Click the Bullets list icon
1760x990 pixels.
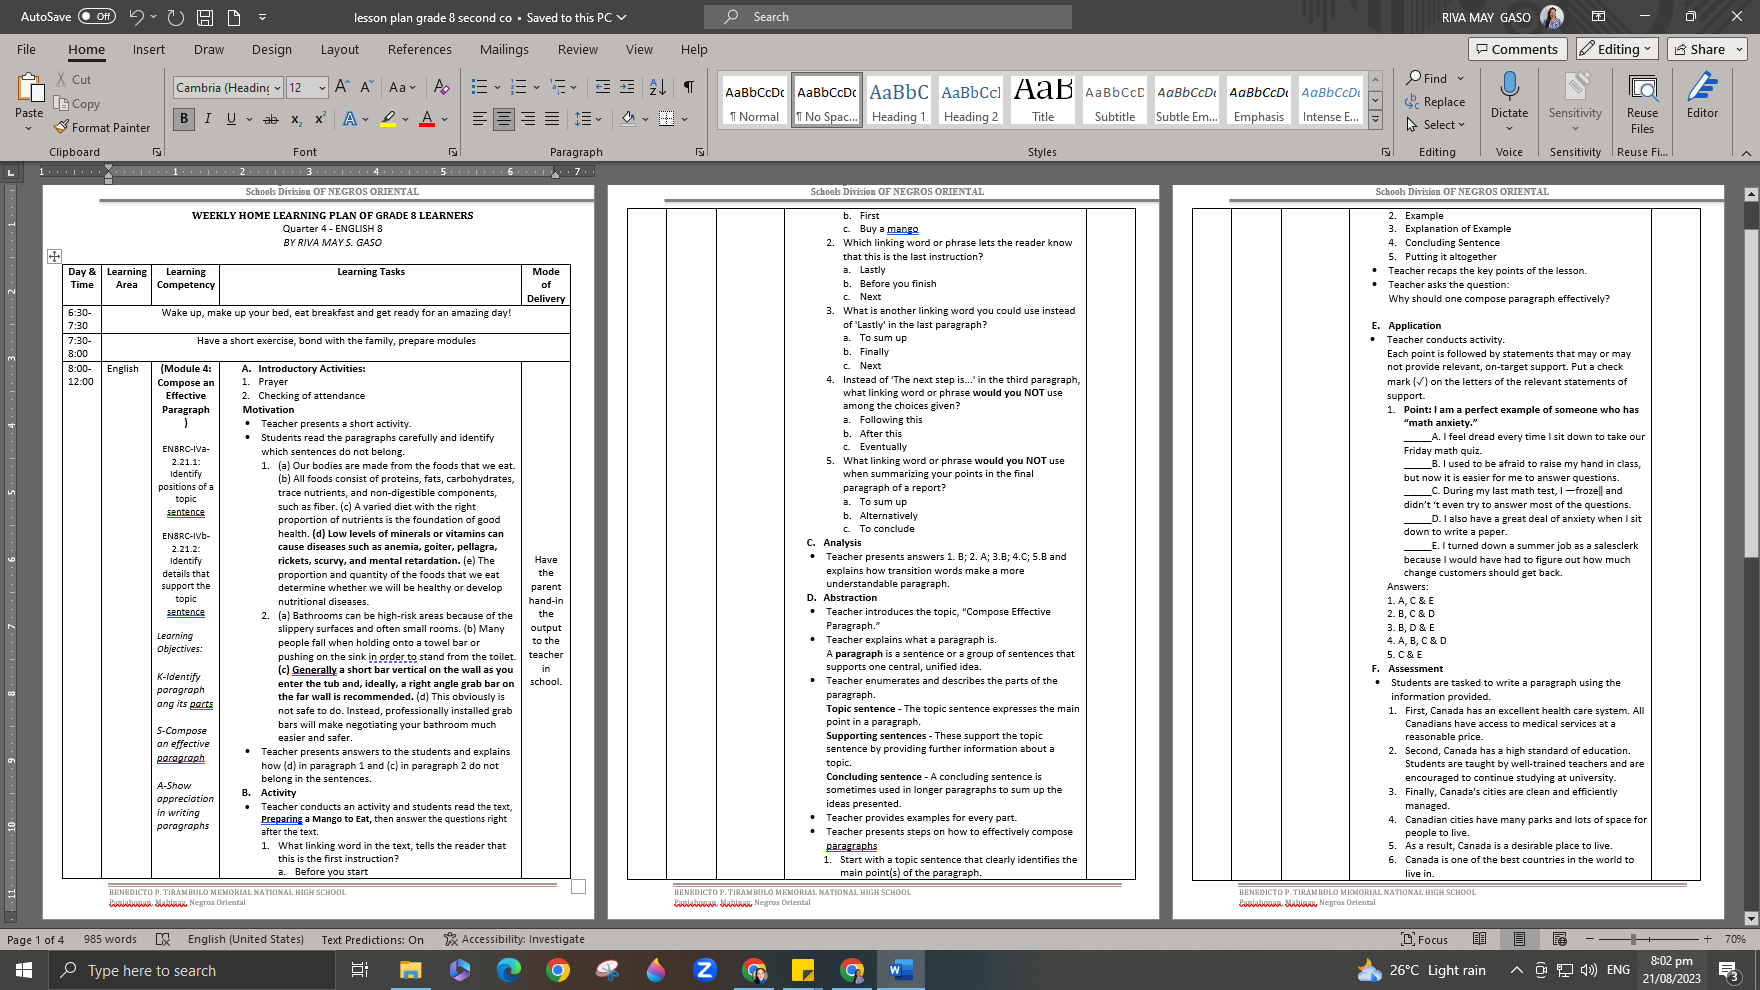point(480,87)
